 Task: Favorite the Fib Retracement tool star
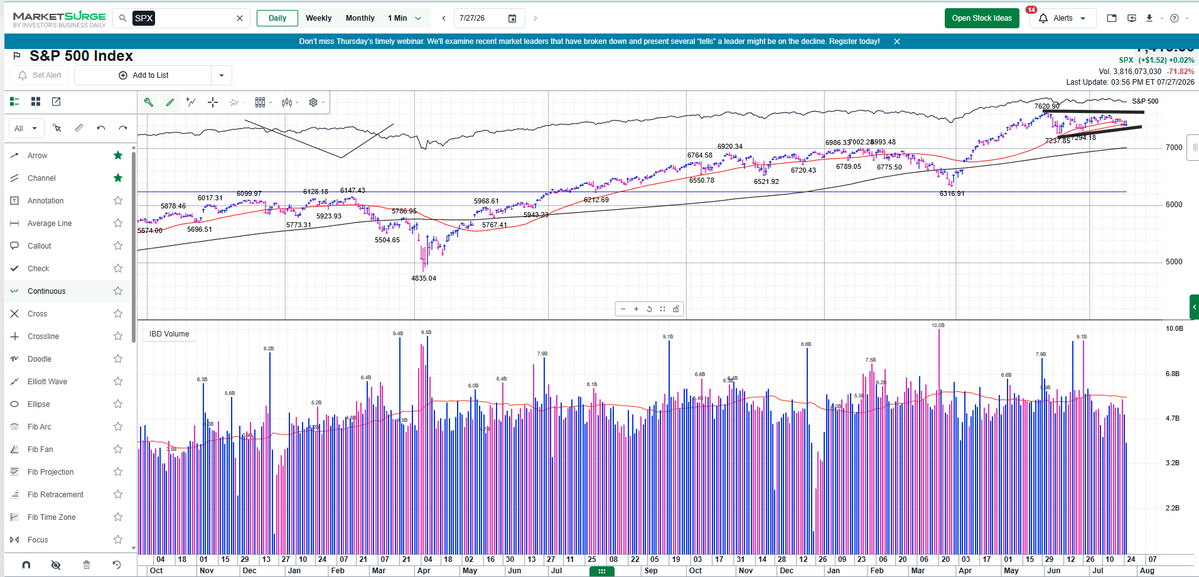tap(118, 494)
